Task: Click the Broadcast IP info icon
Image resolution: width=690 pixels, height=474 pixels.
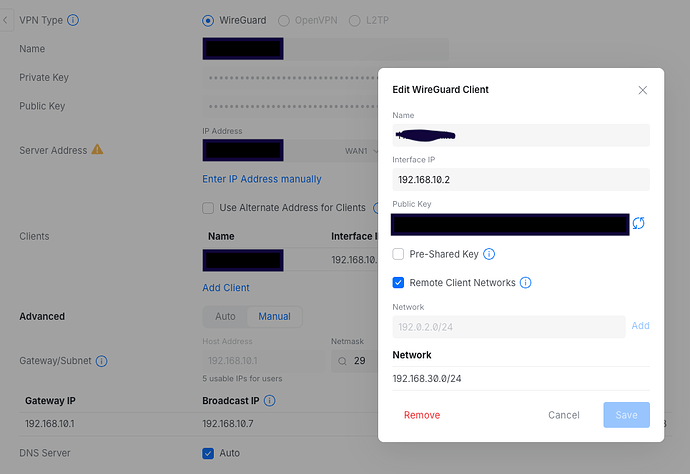Action: pos(269,401)
